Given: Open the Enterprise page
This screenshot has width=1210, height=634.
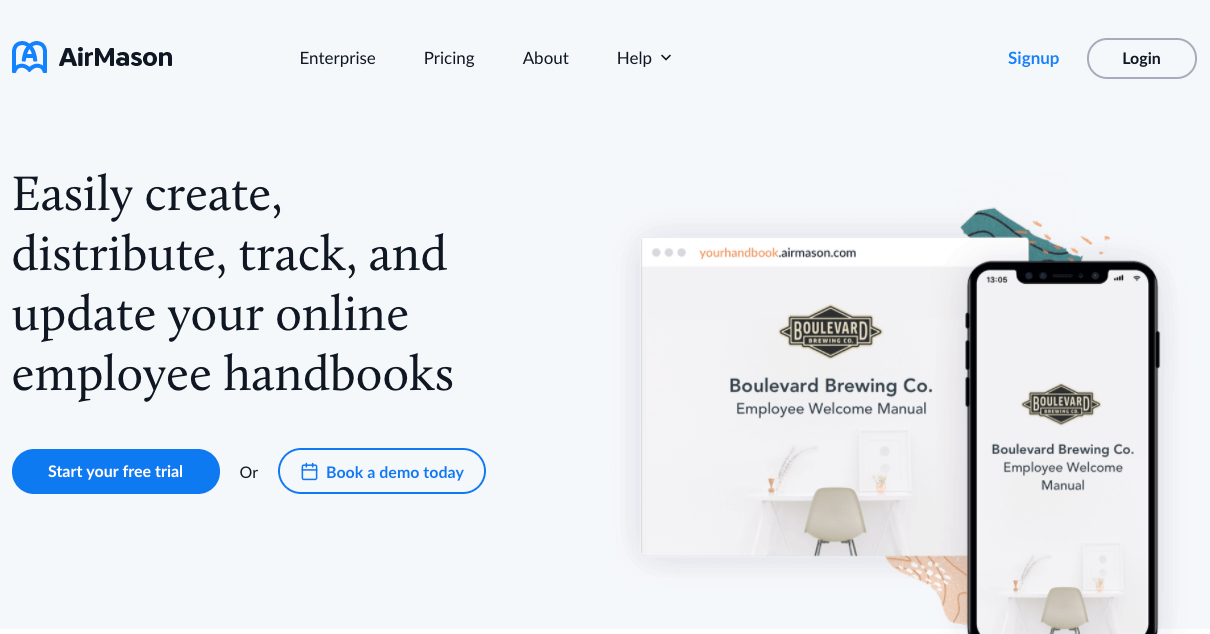Looking at the screenshot, I should [x=338, y=58].
